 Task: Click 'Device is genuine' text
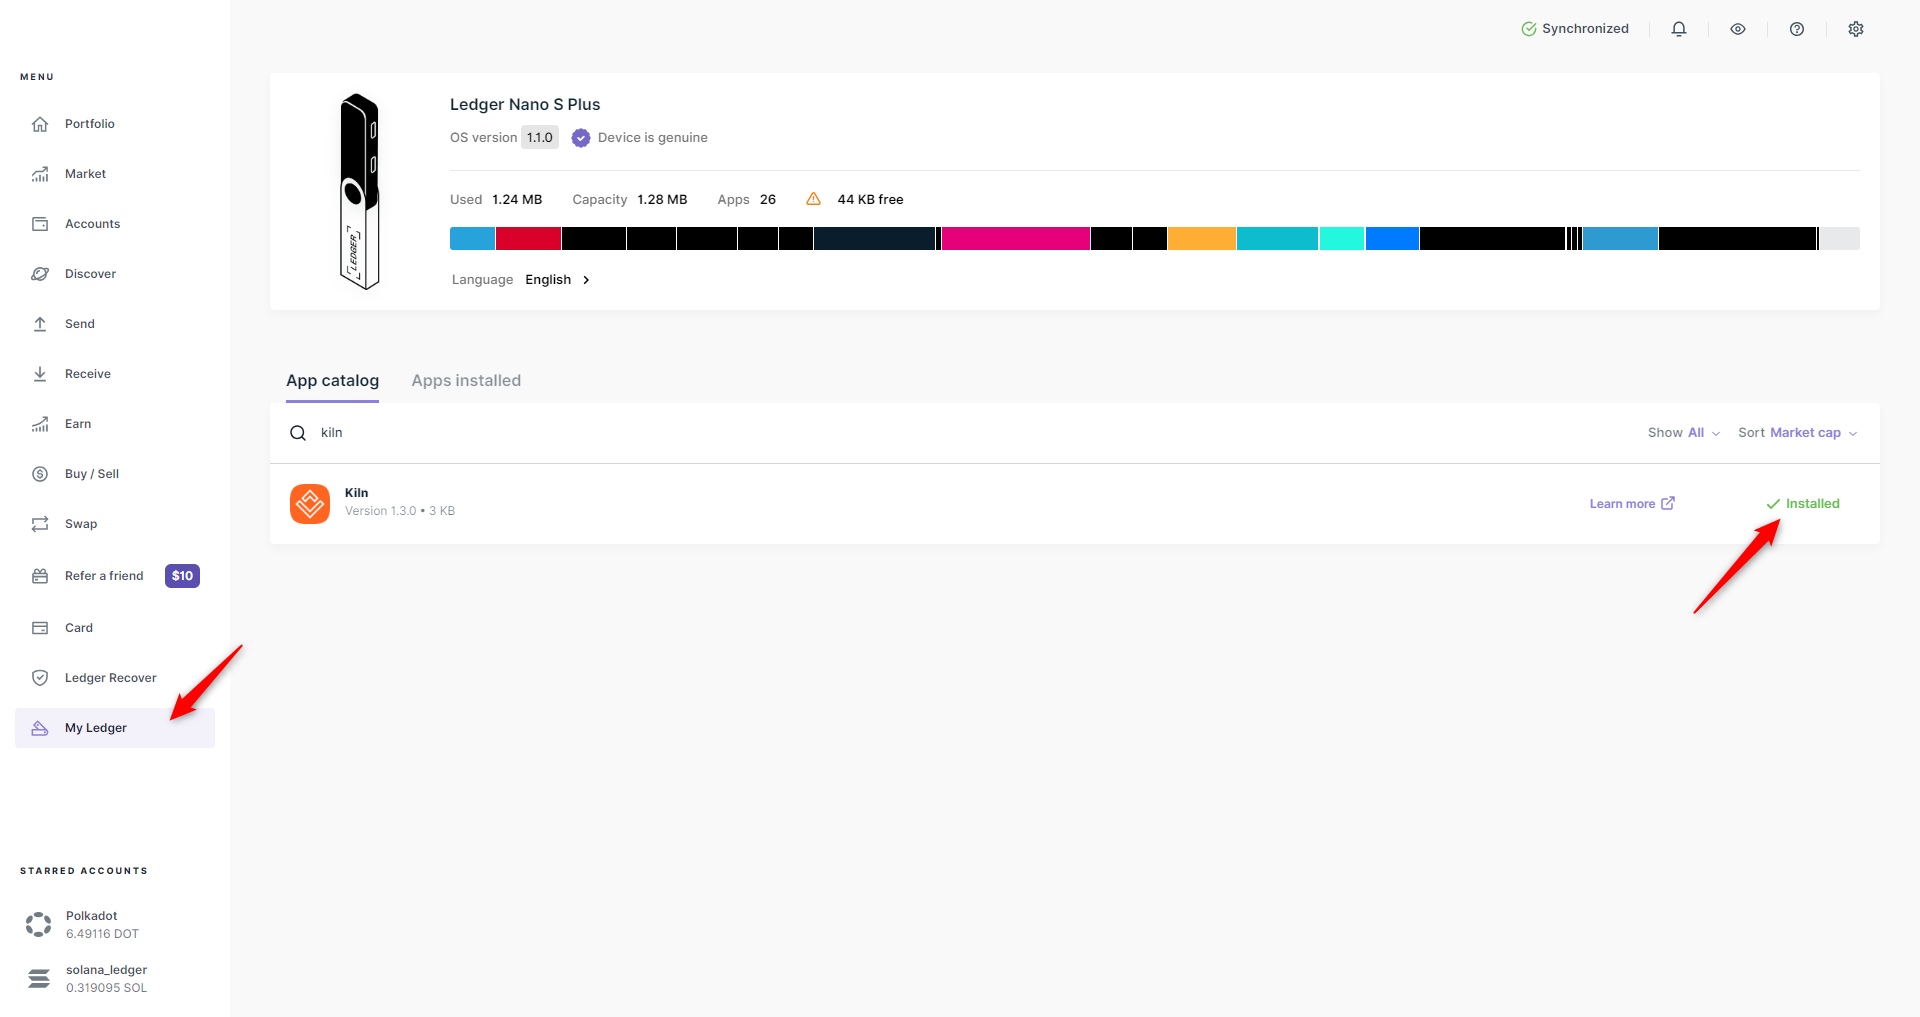(652, 138)
